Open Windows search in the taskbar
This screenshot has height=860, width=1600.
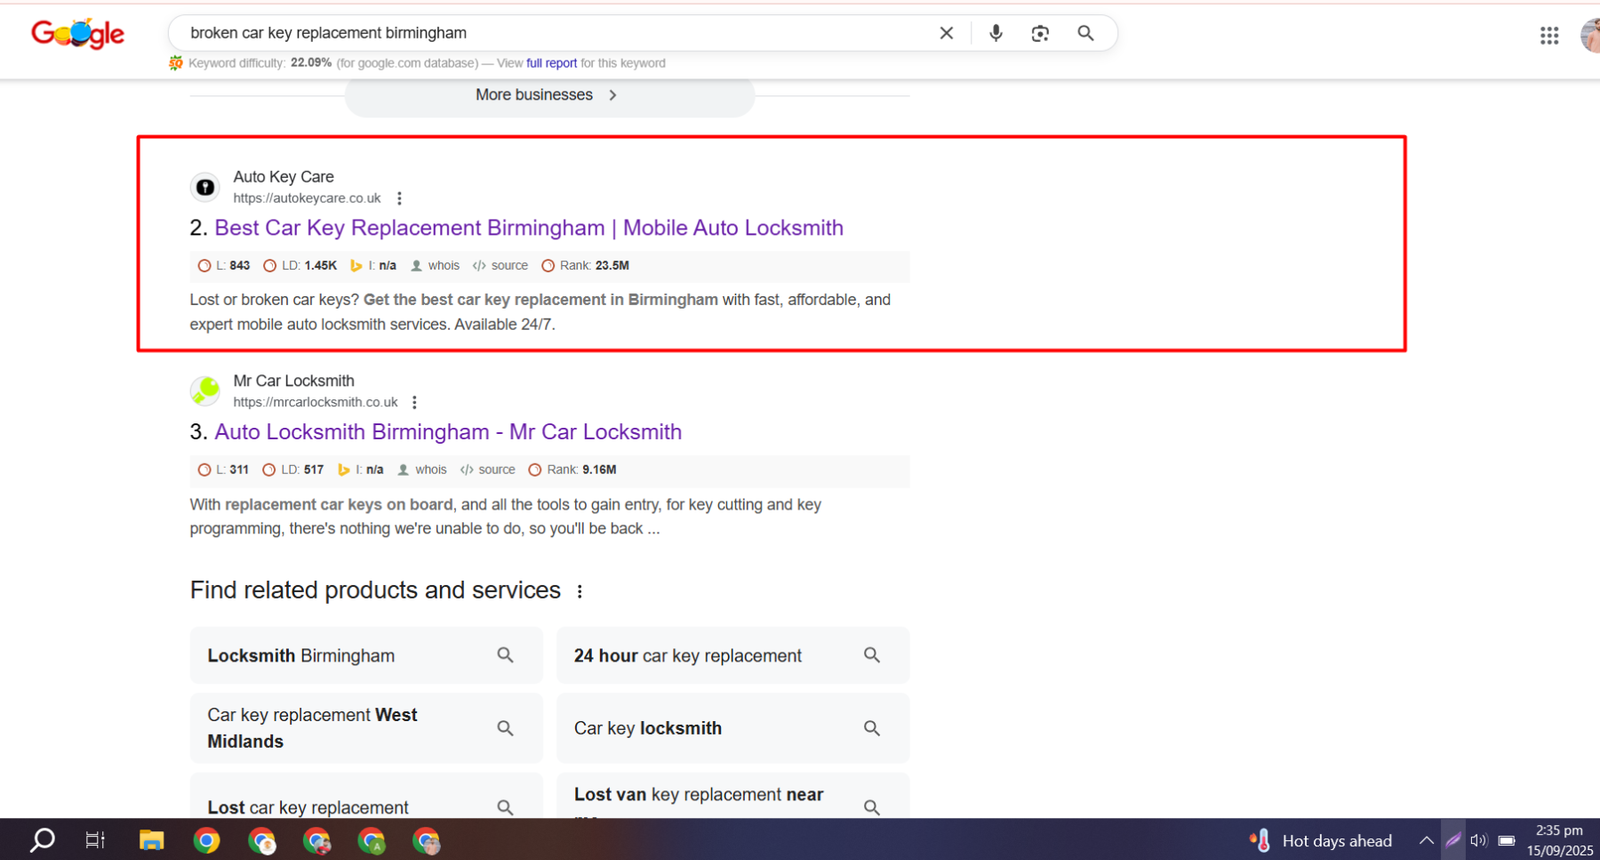42,841
